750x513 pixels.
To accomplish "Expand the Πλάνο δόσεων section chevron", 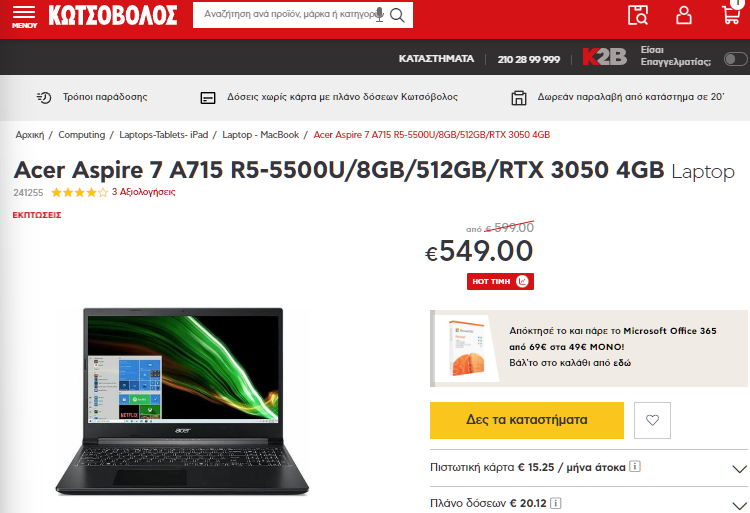I will [739, 505].
